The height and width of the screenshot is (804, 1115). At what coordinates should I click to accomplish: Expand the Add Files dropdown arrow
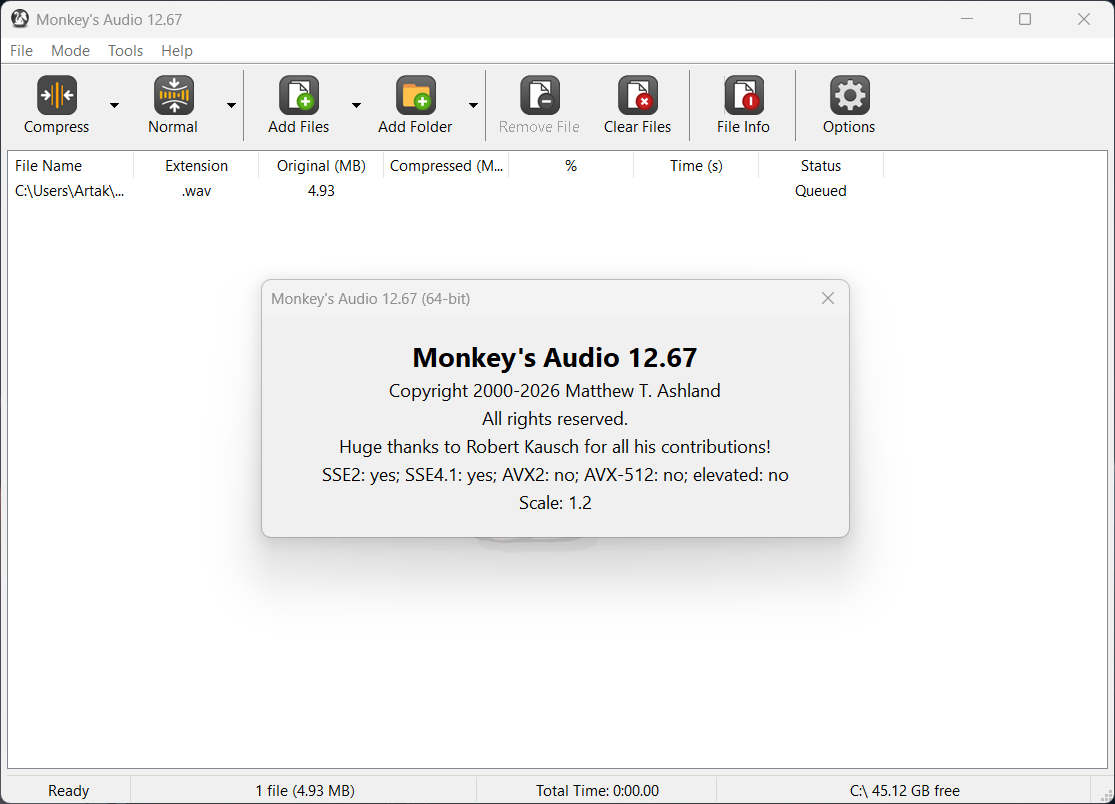(356, 105)
